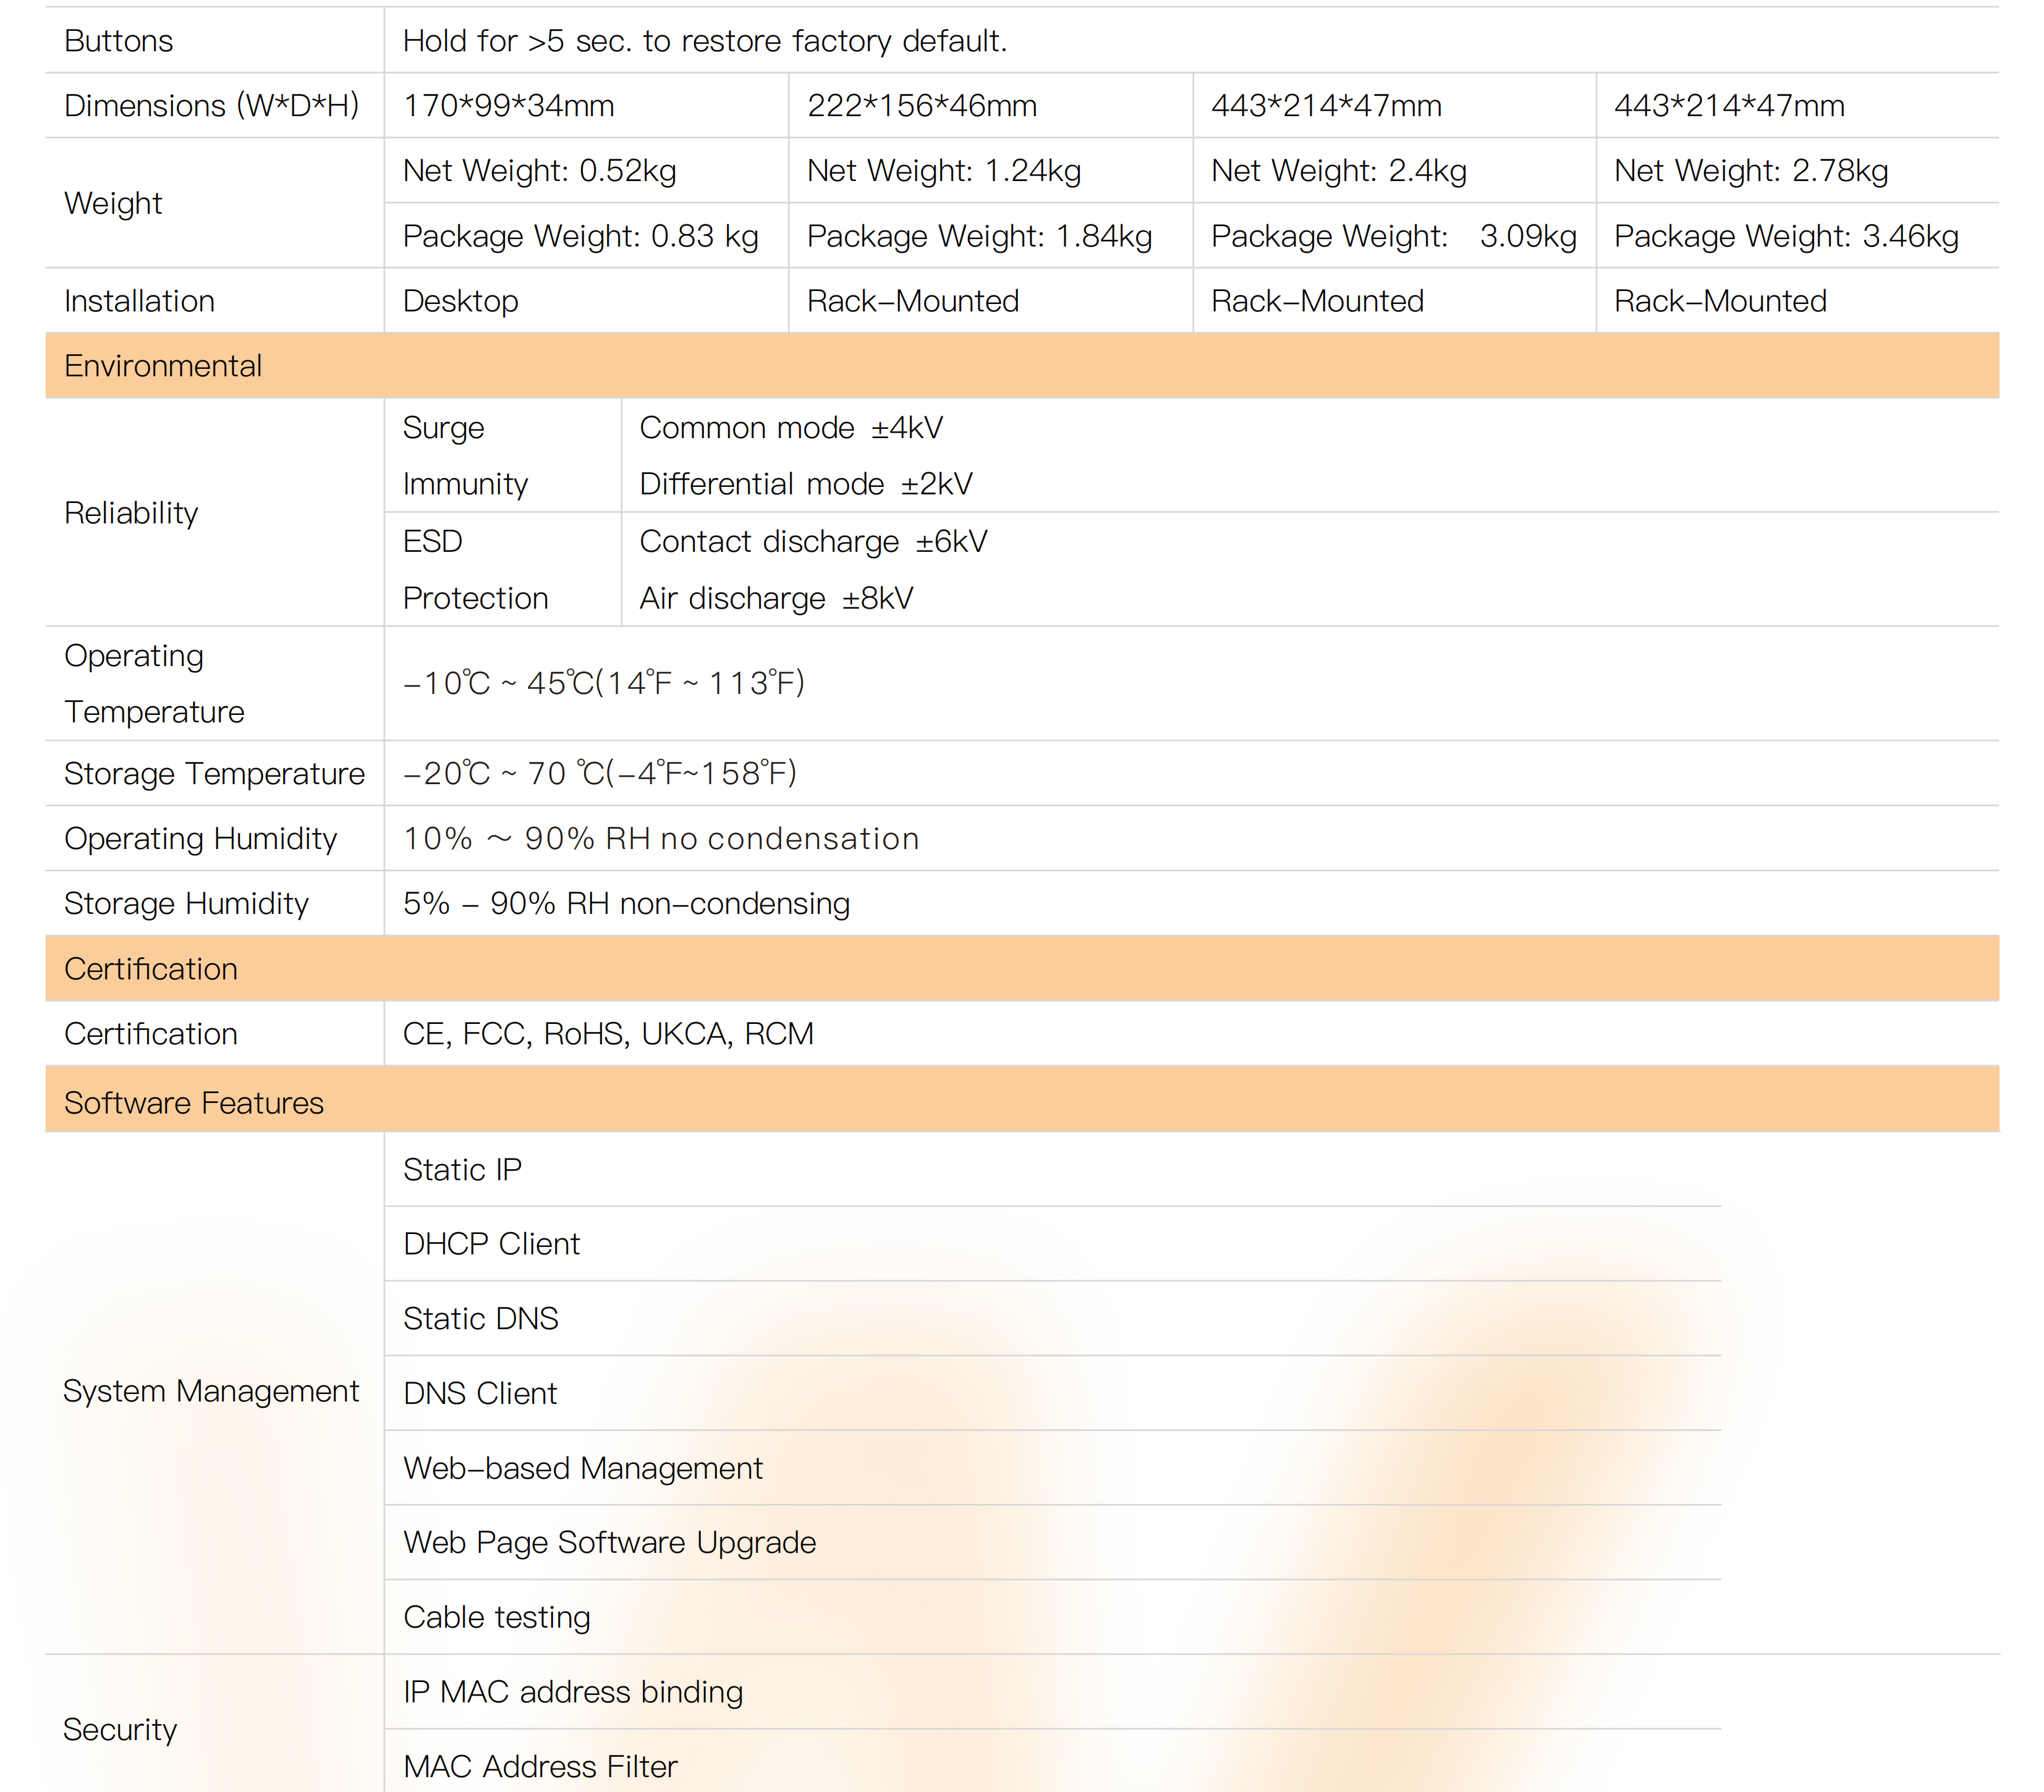The image size is (2044, 1792).
Task: Click the Certification orange section header
Action: (x=151, y=969)
